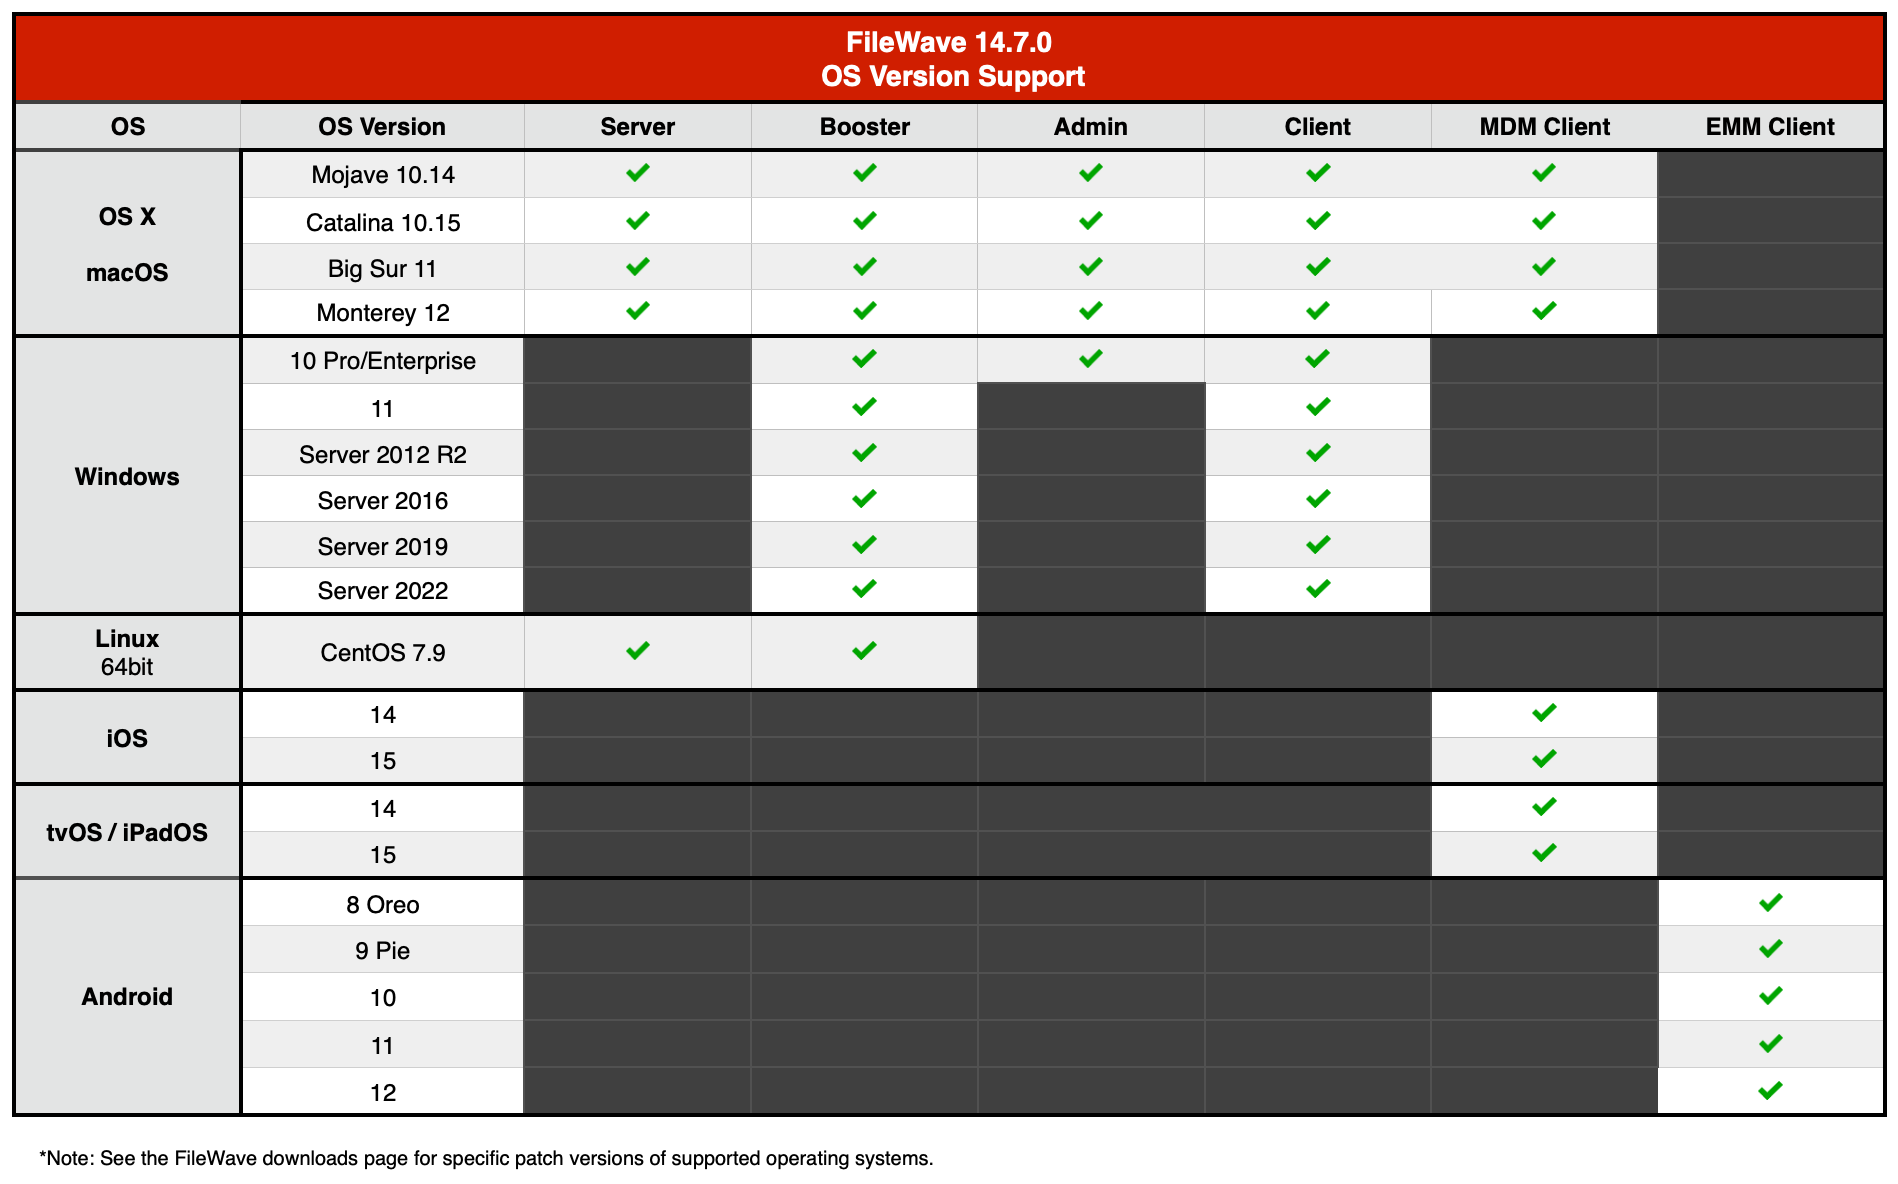Click the Client checkmark for Server 2016

point(1318,498)
